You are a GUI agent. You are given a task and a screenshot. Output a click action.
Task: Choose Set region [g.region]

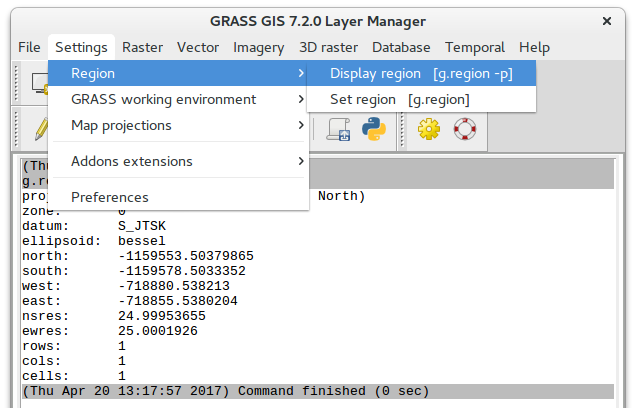[421, 99]
